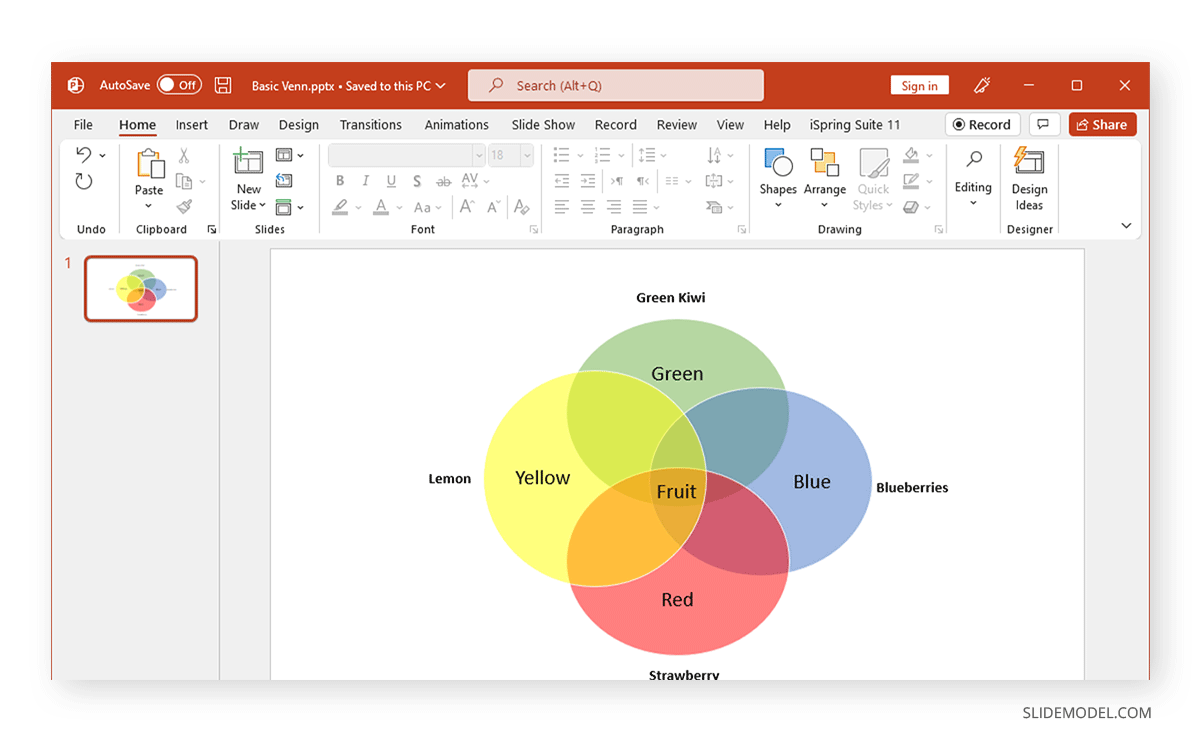Click the Redo icon
1200x743 pixels.
click(84, 181)
